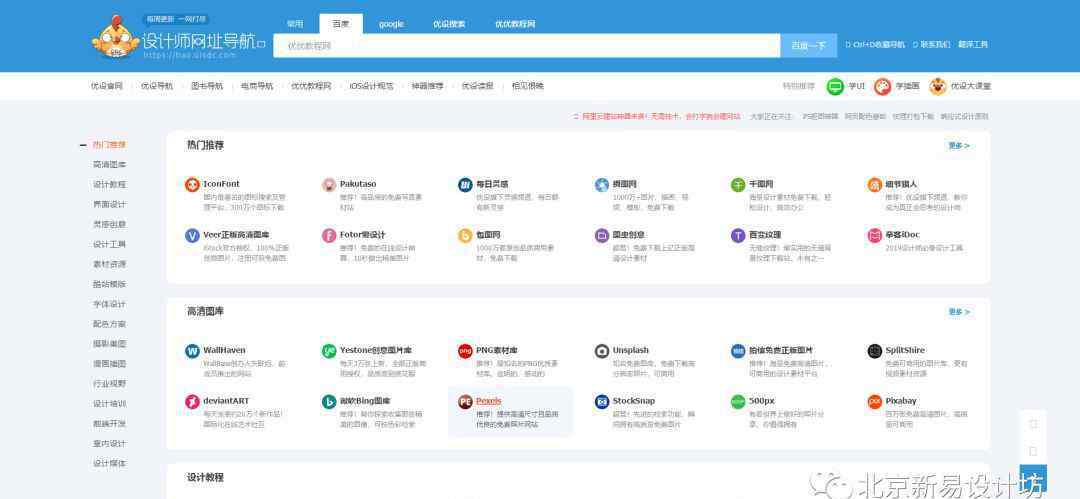This screenshot has height=499, width=1080.
Task: Click the purple 图虫创意 icon
Action: point(602,236)
